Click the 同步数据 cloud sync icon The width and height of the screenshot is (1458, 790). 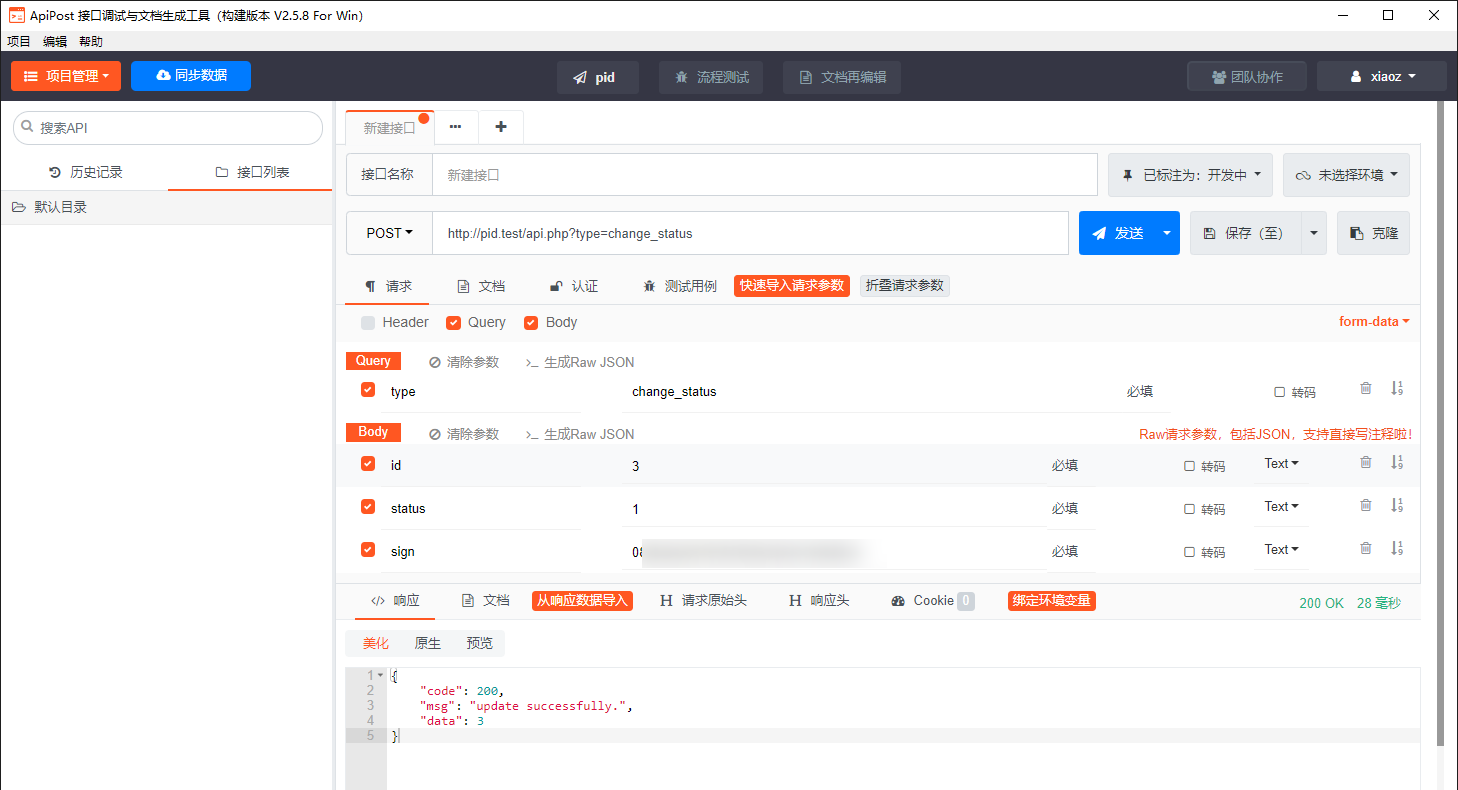click(162, 76)
